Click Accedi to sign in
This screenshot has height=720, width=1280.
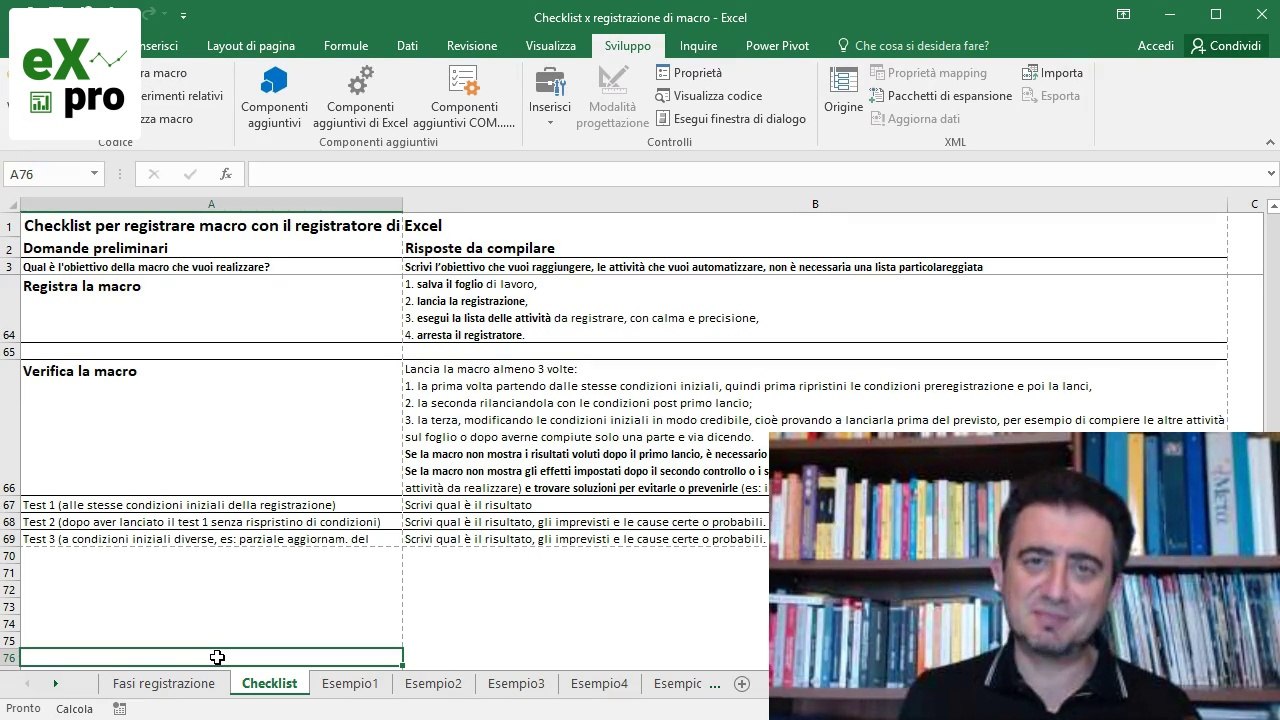pos(1156,46)
